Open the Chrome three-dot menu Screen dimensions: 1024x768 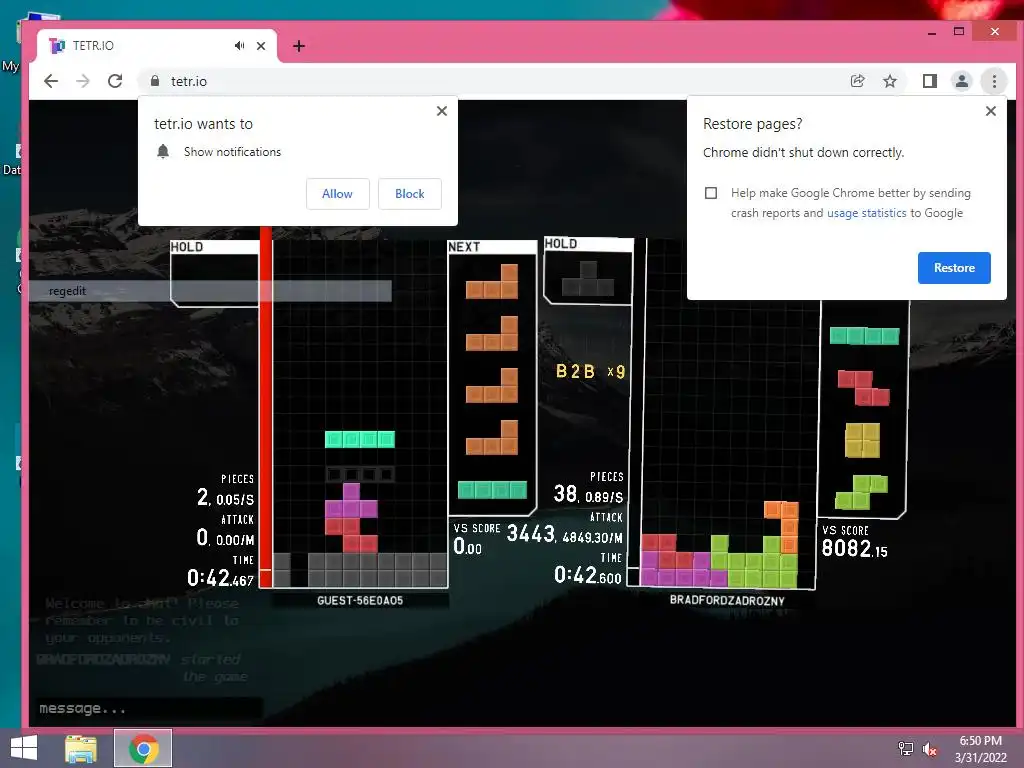[x=994, y=81]
